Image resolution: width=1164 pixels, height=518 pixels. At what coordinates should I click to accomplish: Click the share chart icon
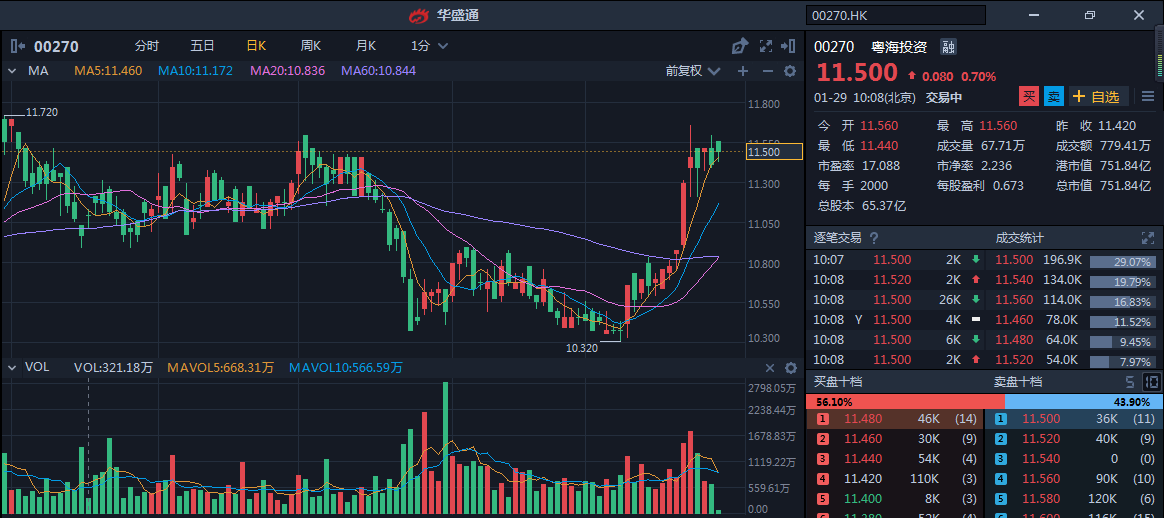[740, 46]
